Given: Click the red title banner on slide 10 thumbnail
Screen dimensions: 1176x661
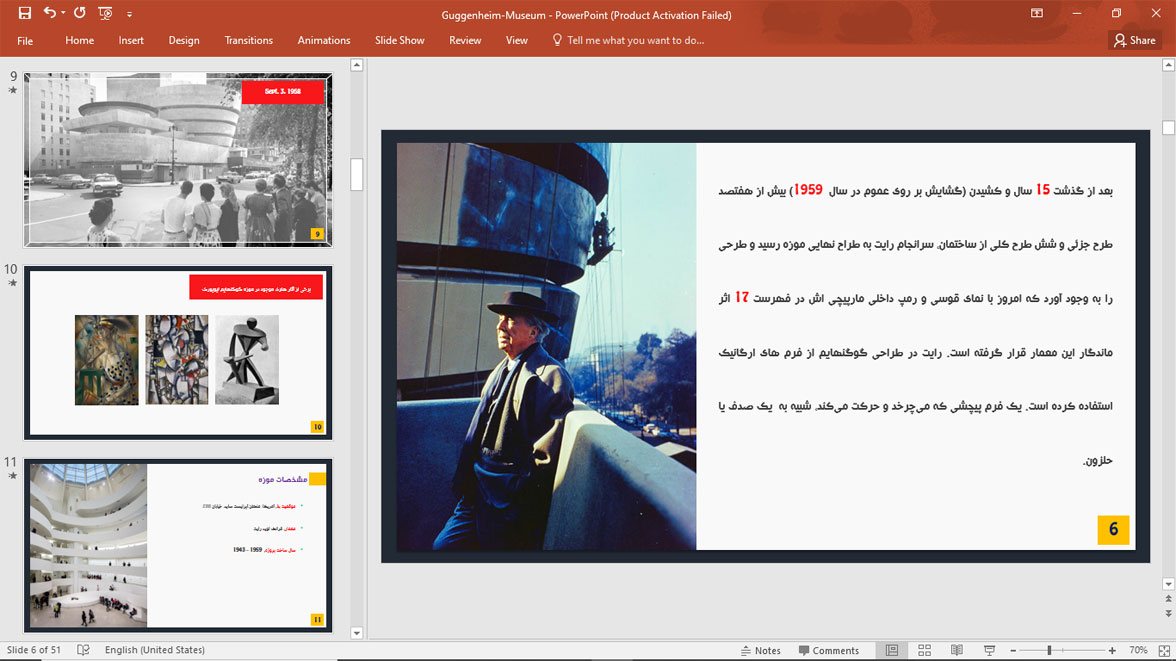Looking at the screenshot, I should click(x=256, y=287).
